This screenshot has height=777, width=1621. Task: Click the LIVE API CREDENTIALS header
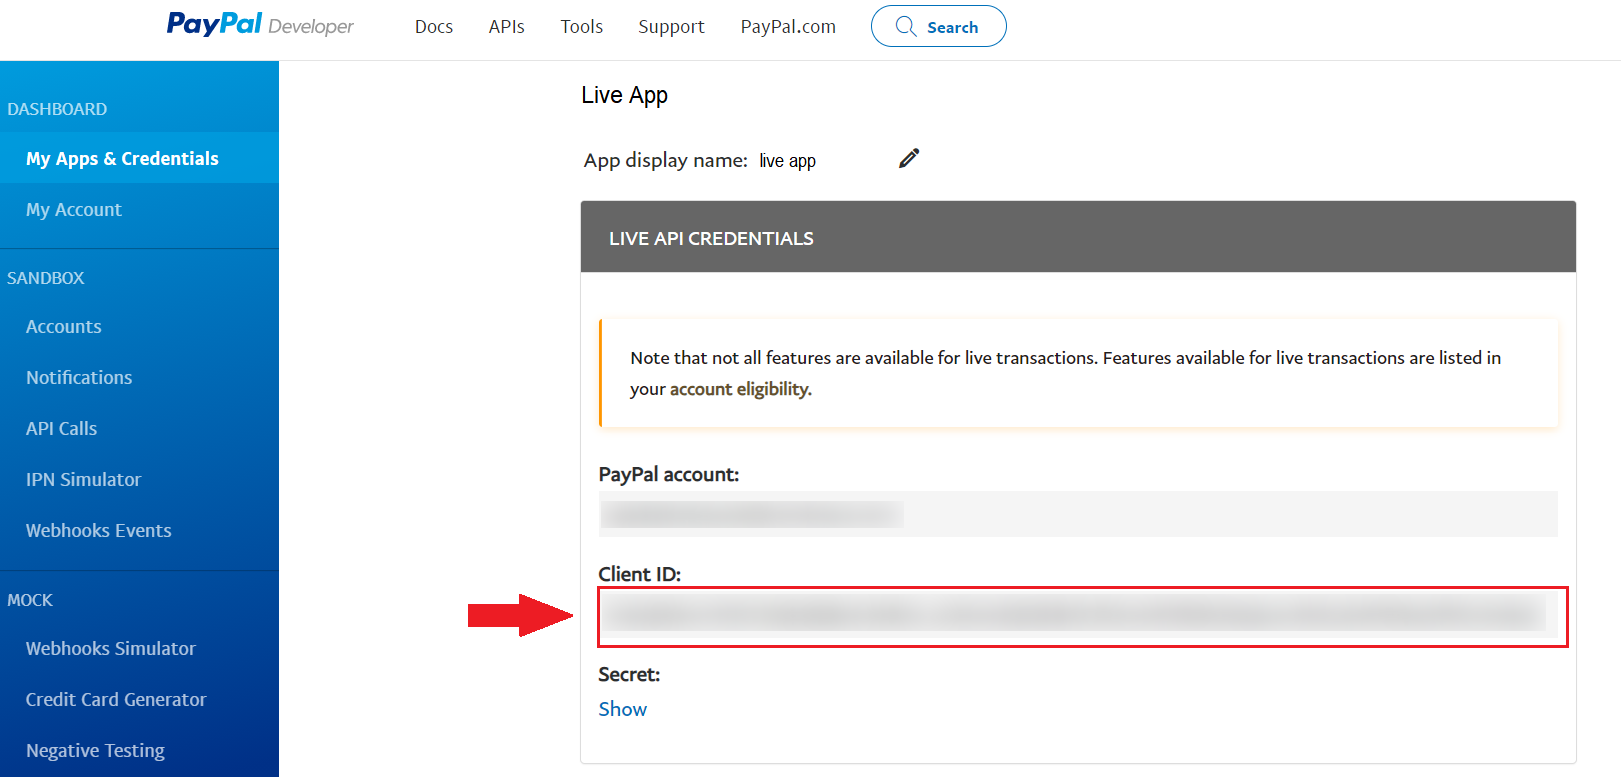pyautogui.click(x=1078, y=237)
